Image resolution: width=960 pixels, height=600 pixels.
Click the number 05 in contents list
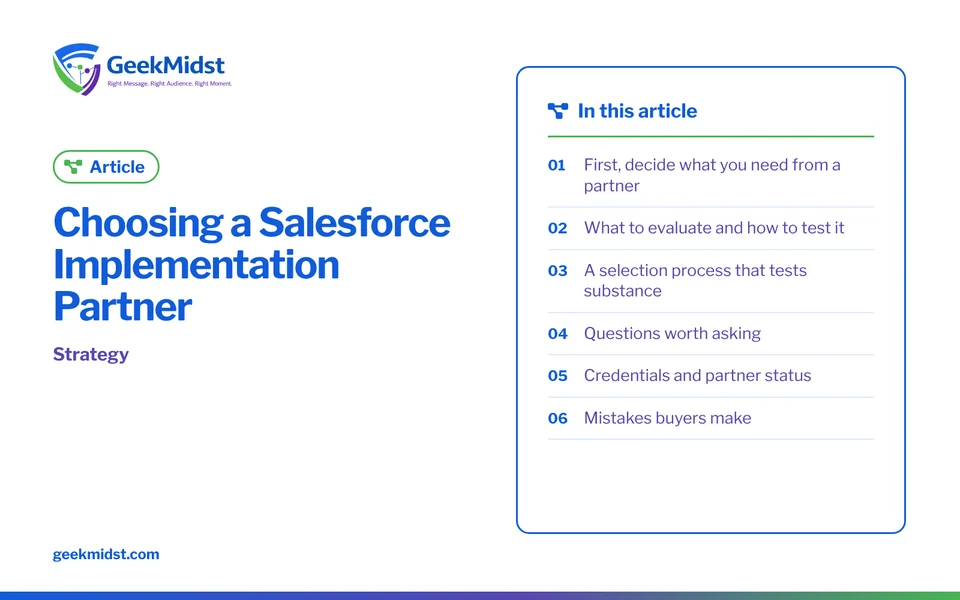[557, 376]
